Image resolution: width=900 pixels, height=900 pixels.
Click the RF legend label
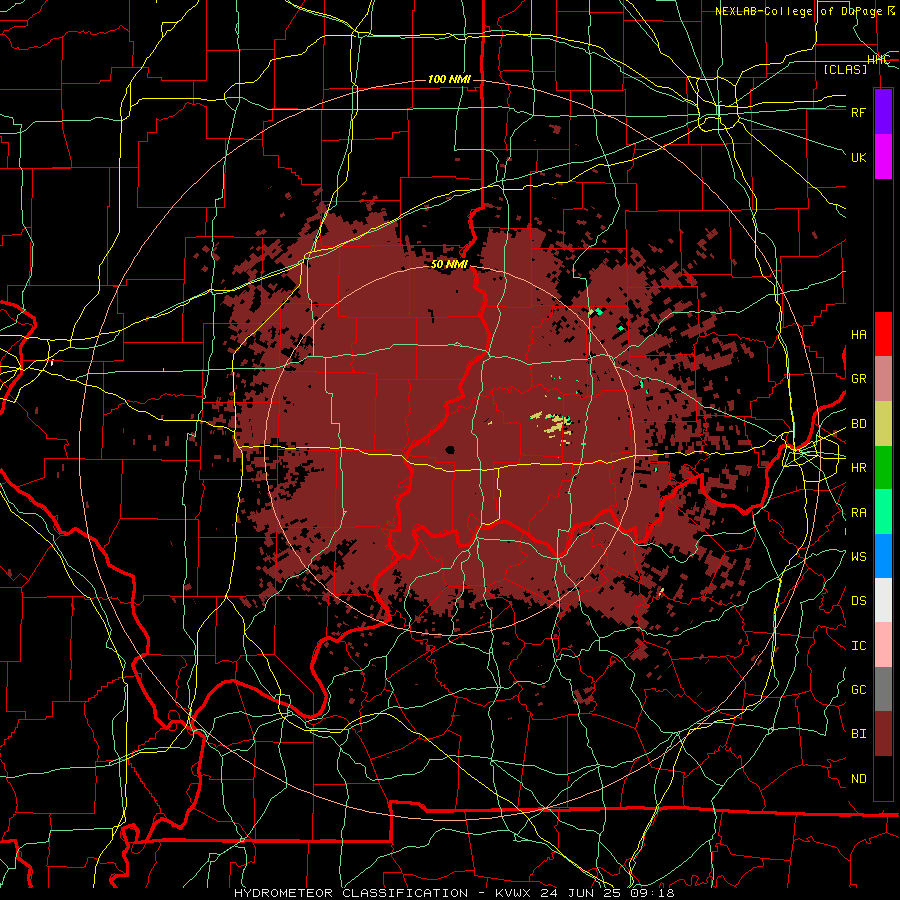pos(858,112)
